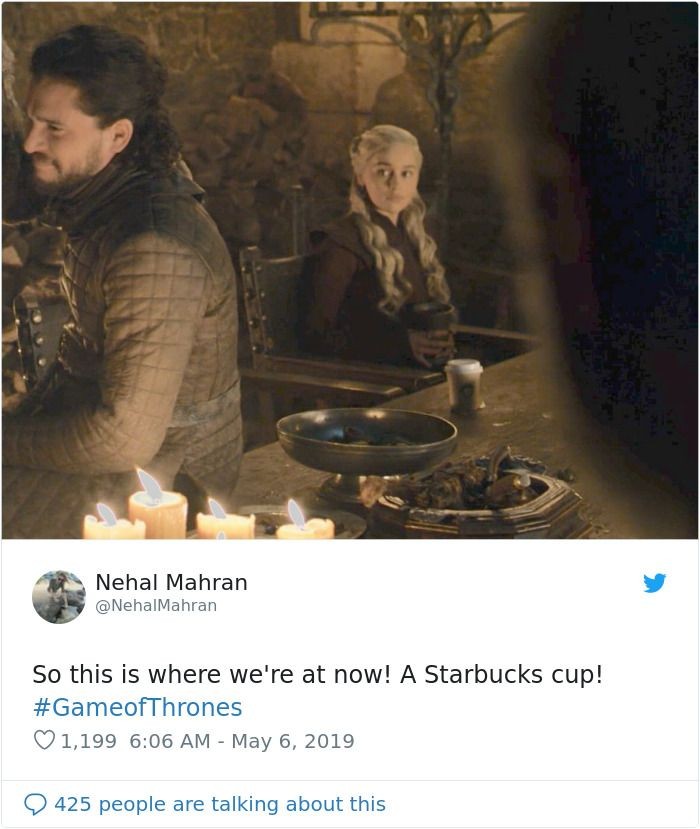Click the speech bubble reply icon
Viewport: 700px width, 829px height.
(x=35, y=805)
